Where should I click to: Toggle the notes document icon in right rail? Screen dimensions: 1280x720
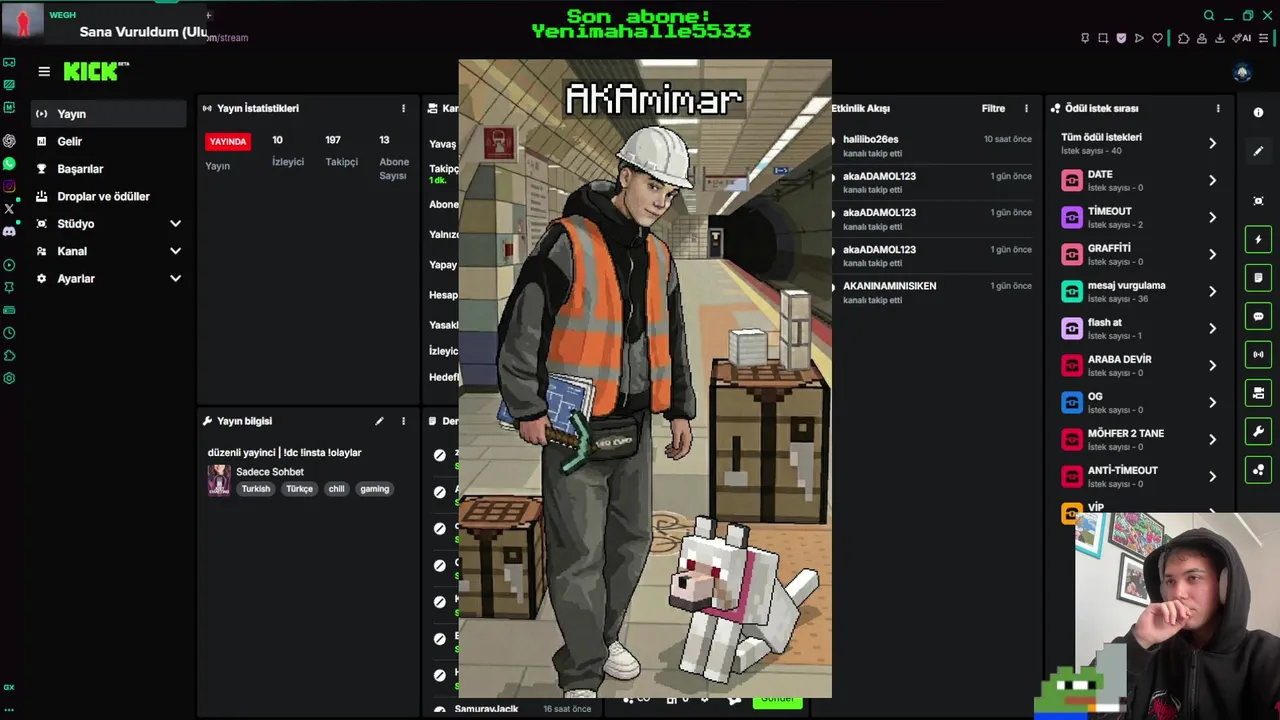pos(1258,277)
